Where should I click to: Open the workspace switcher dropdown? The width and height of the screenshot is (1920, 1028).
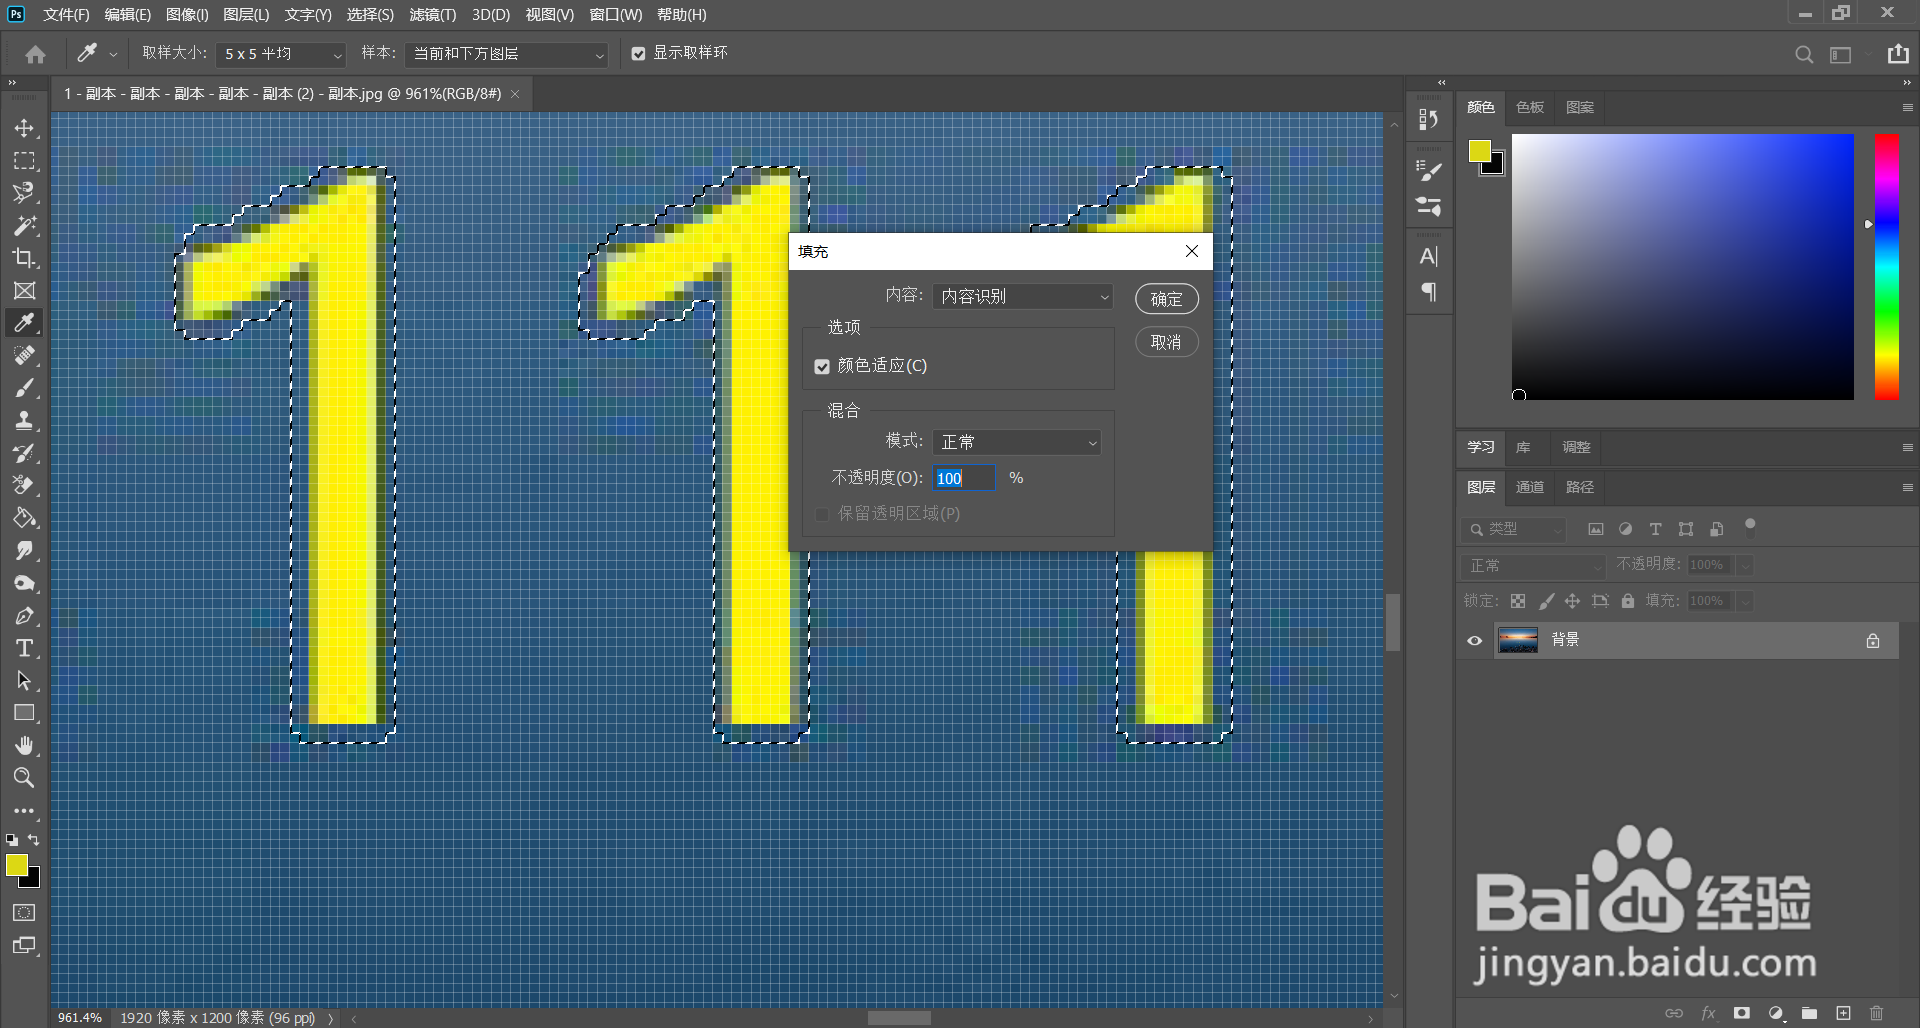click(x=1841, y=55)
